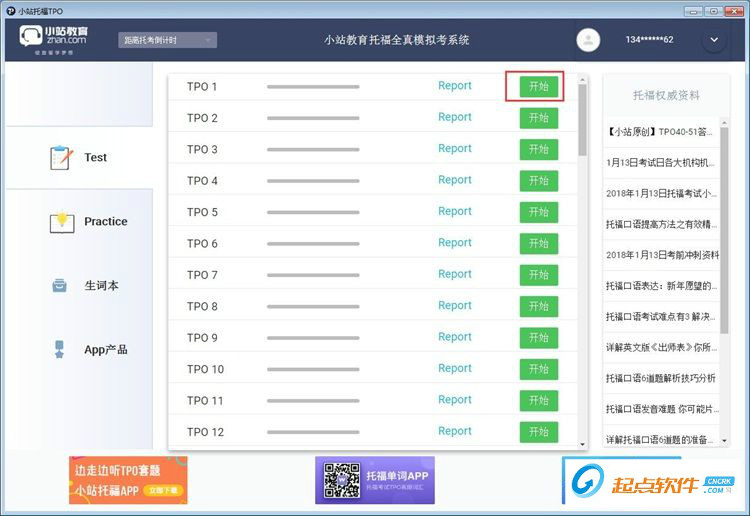Open the Practice lightbulb icon
Screen dimensions: 750x516
pos(62,221)
